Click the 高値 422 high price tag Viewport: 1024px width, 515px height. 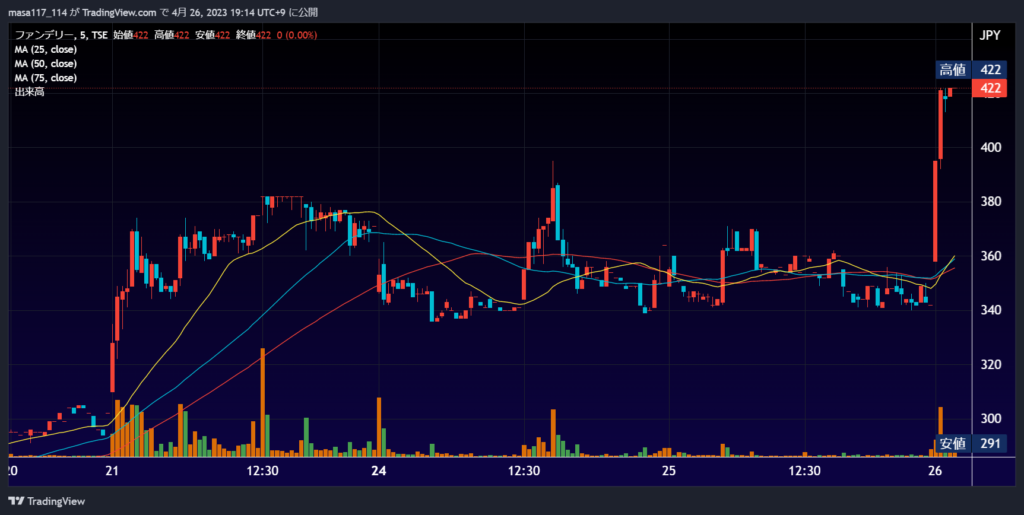coord(969,70)
